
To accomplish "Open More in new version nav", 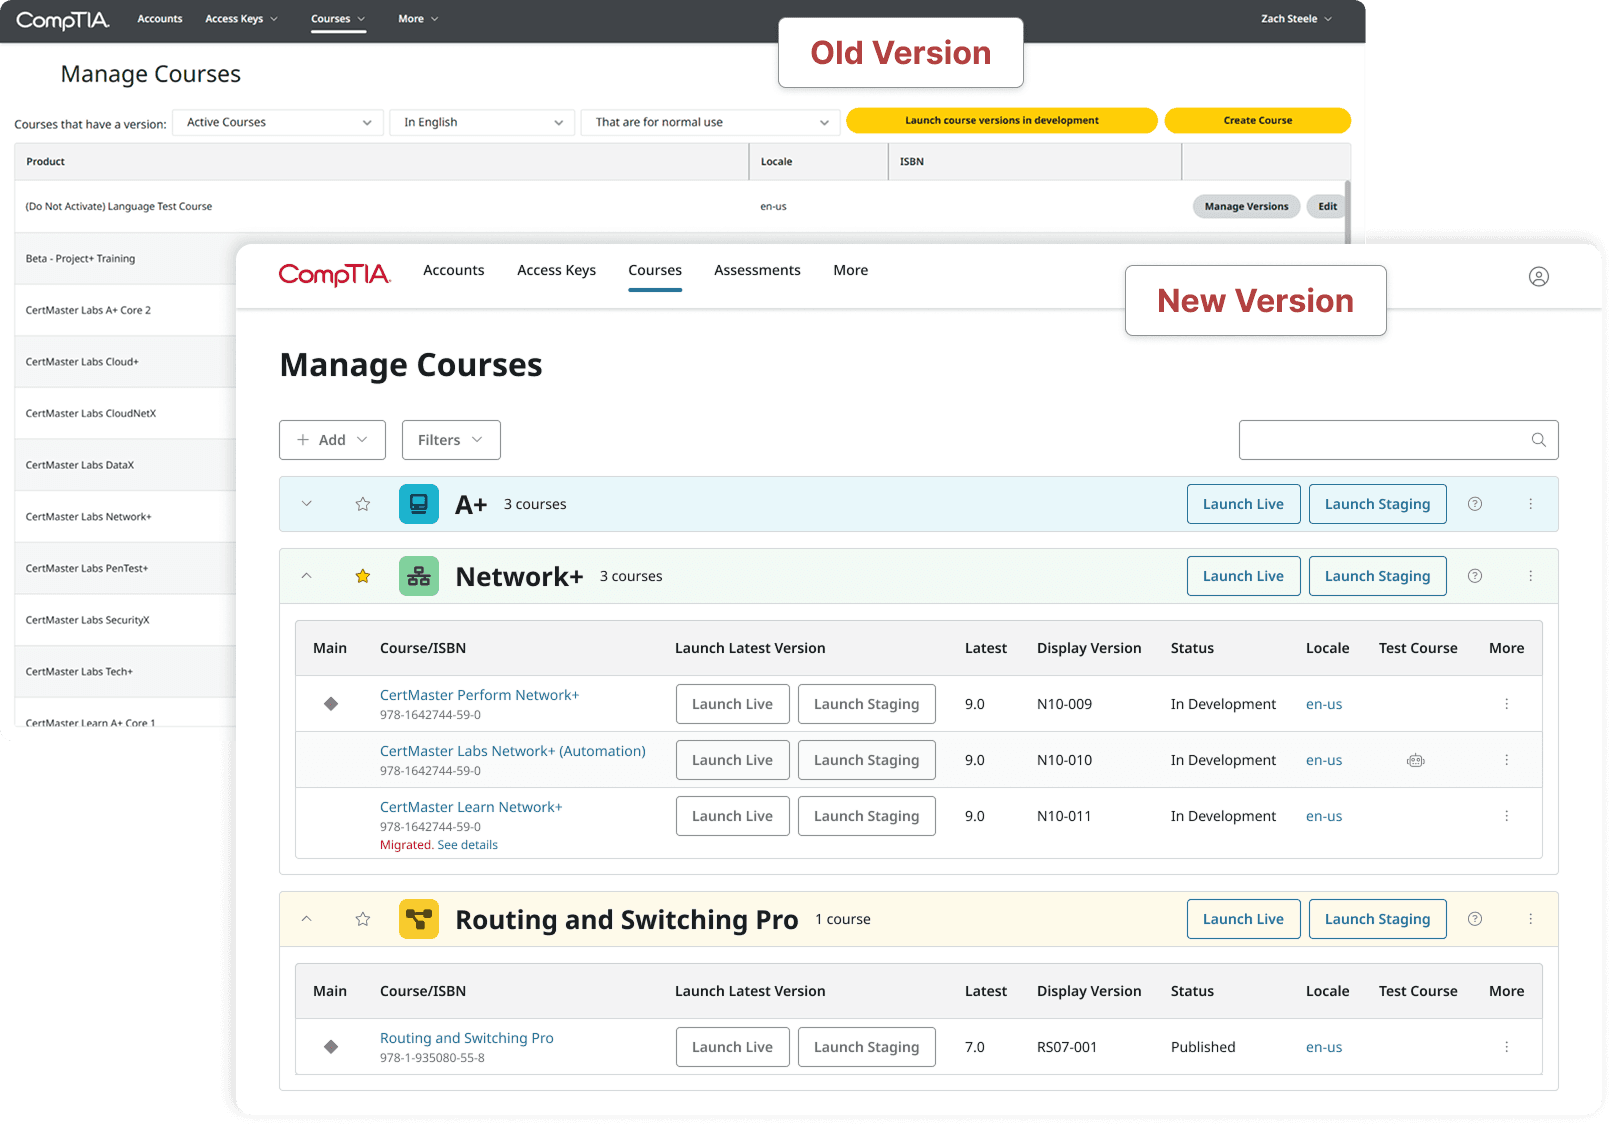I will coord(851,270).
